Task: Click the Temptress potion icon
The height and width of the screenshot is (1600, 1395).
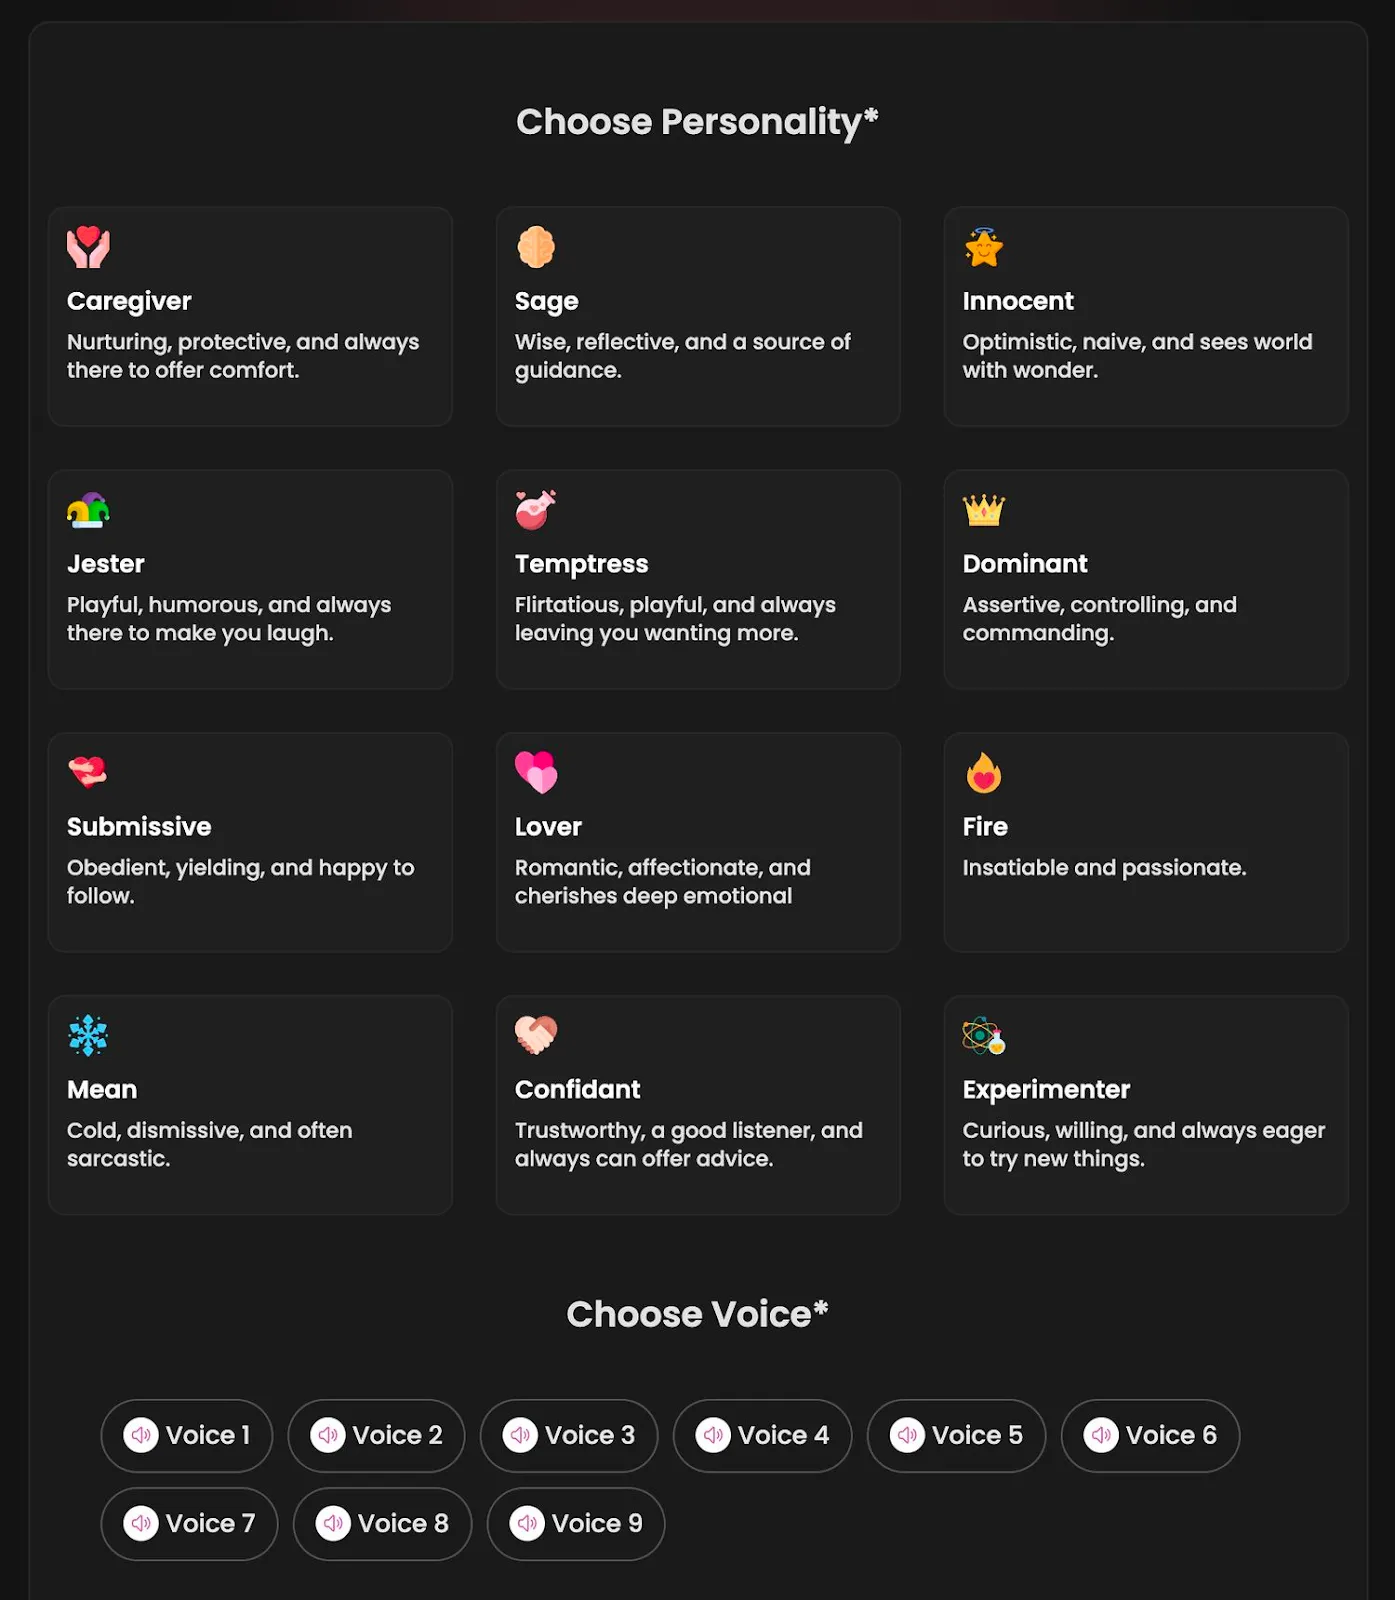Action: [x=536, y=510]
